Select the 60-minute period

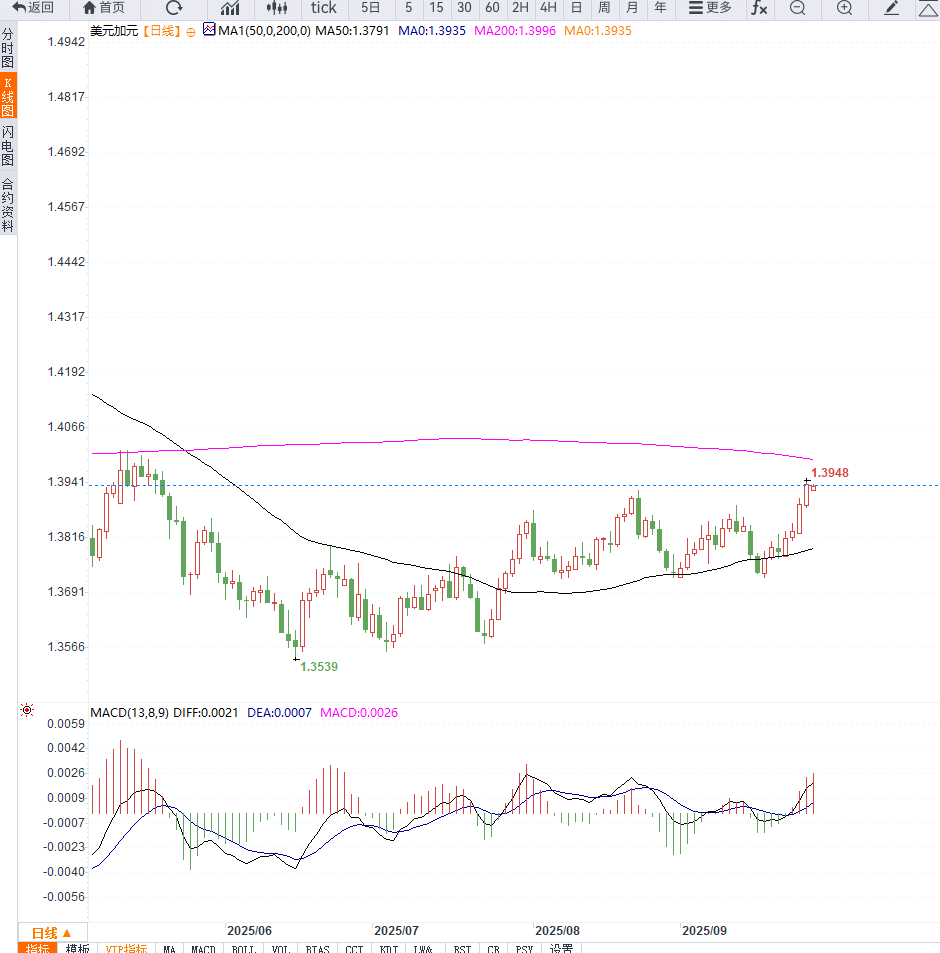coord(492,8)
